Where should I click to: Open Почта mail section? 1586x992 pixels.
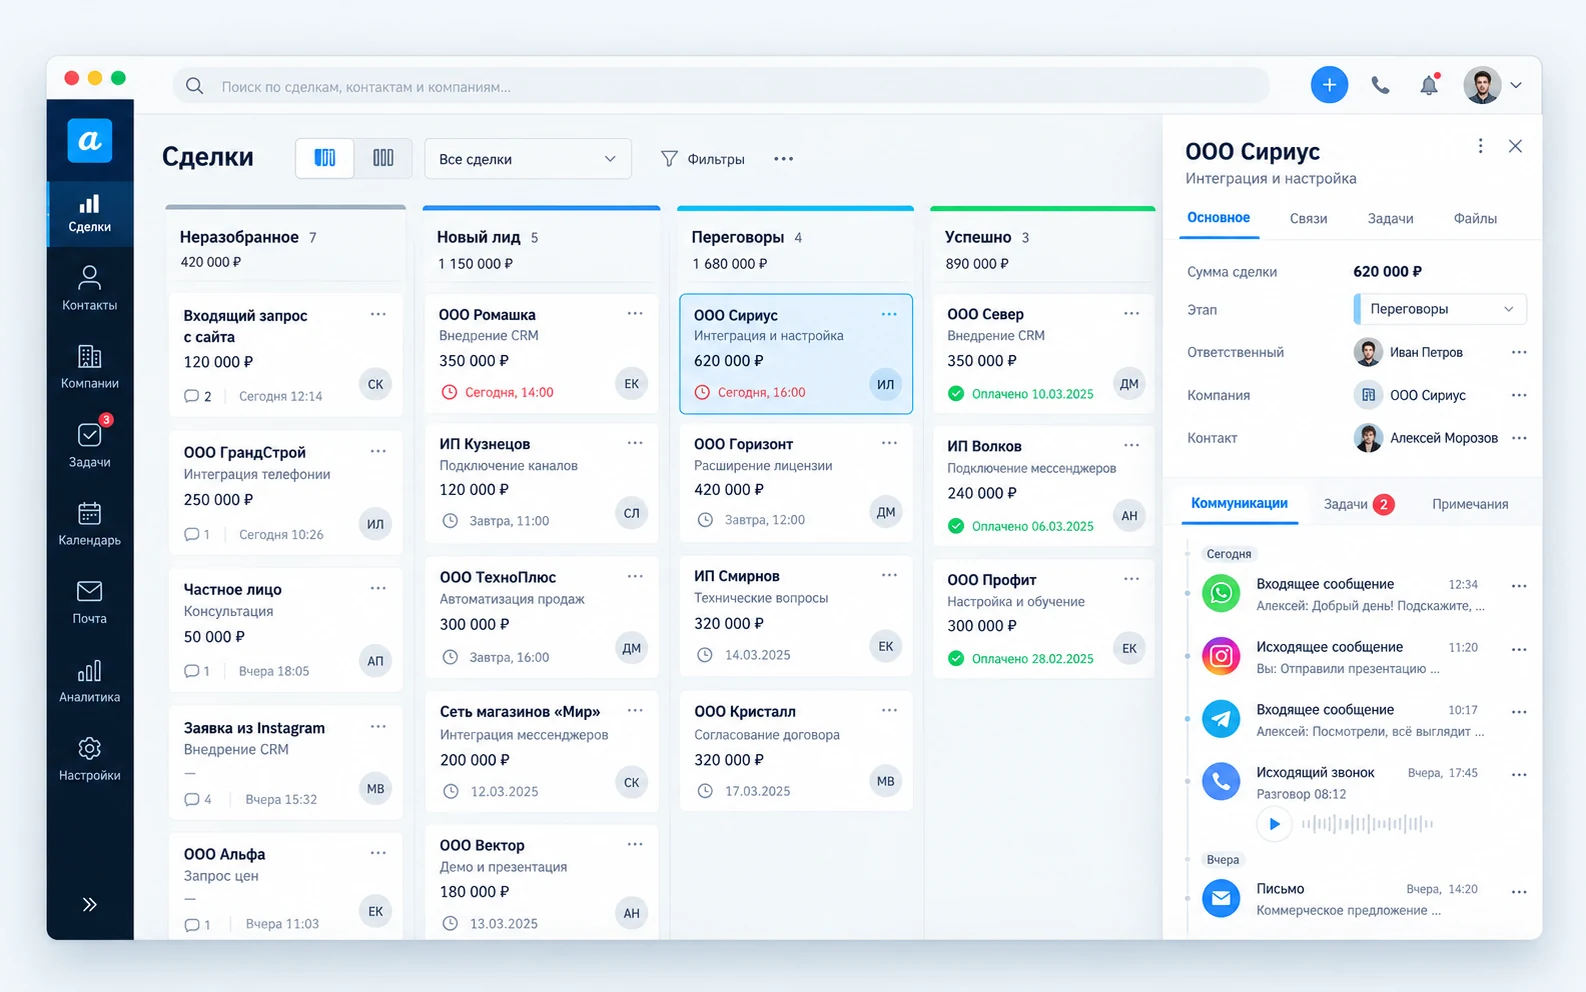pos(90,602)
